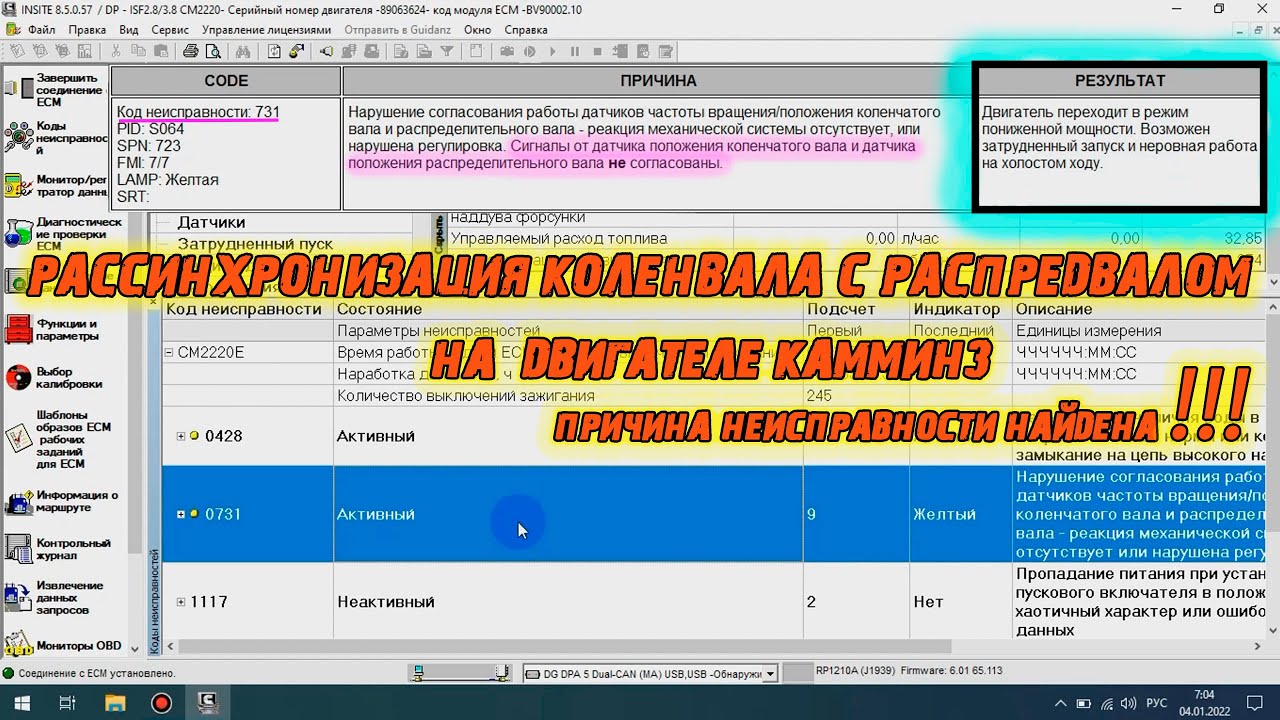This screenshot has width=1280, height=720.
Task: Click the red recorder taskbar icon
Action: point(161,703)
